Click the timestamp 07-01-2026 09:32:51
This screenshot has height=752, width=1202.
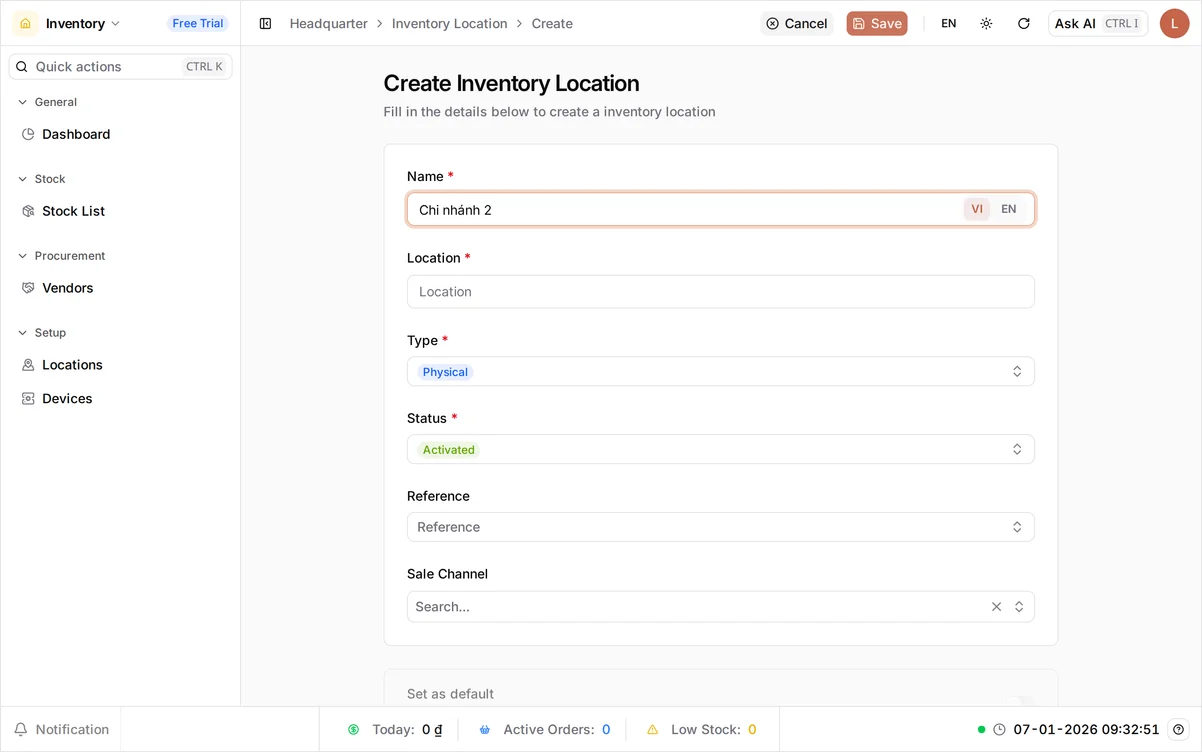point(1086,730)
